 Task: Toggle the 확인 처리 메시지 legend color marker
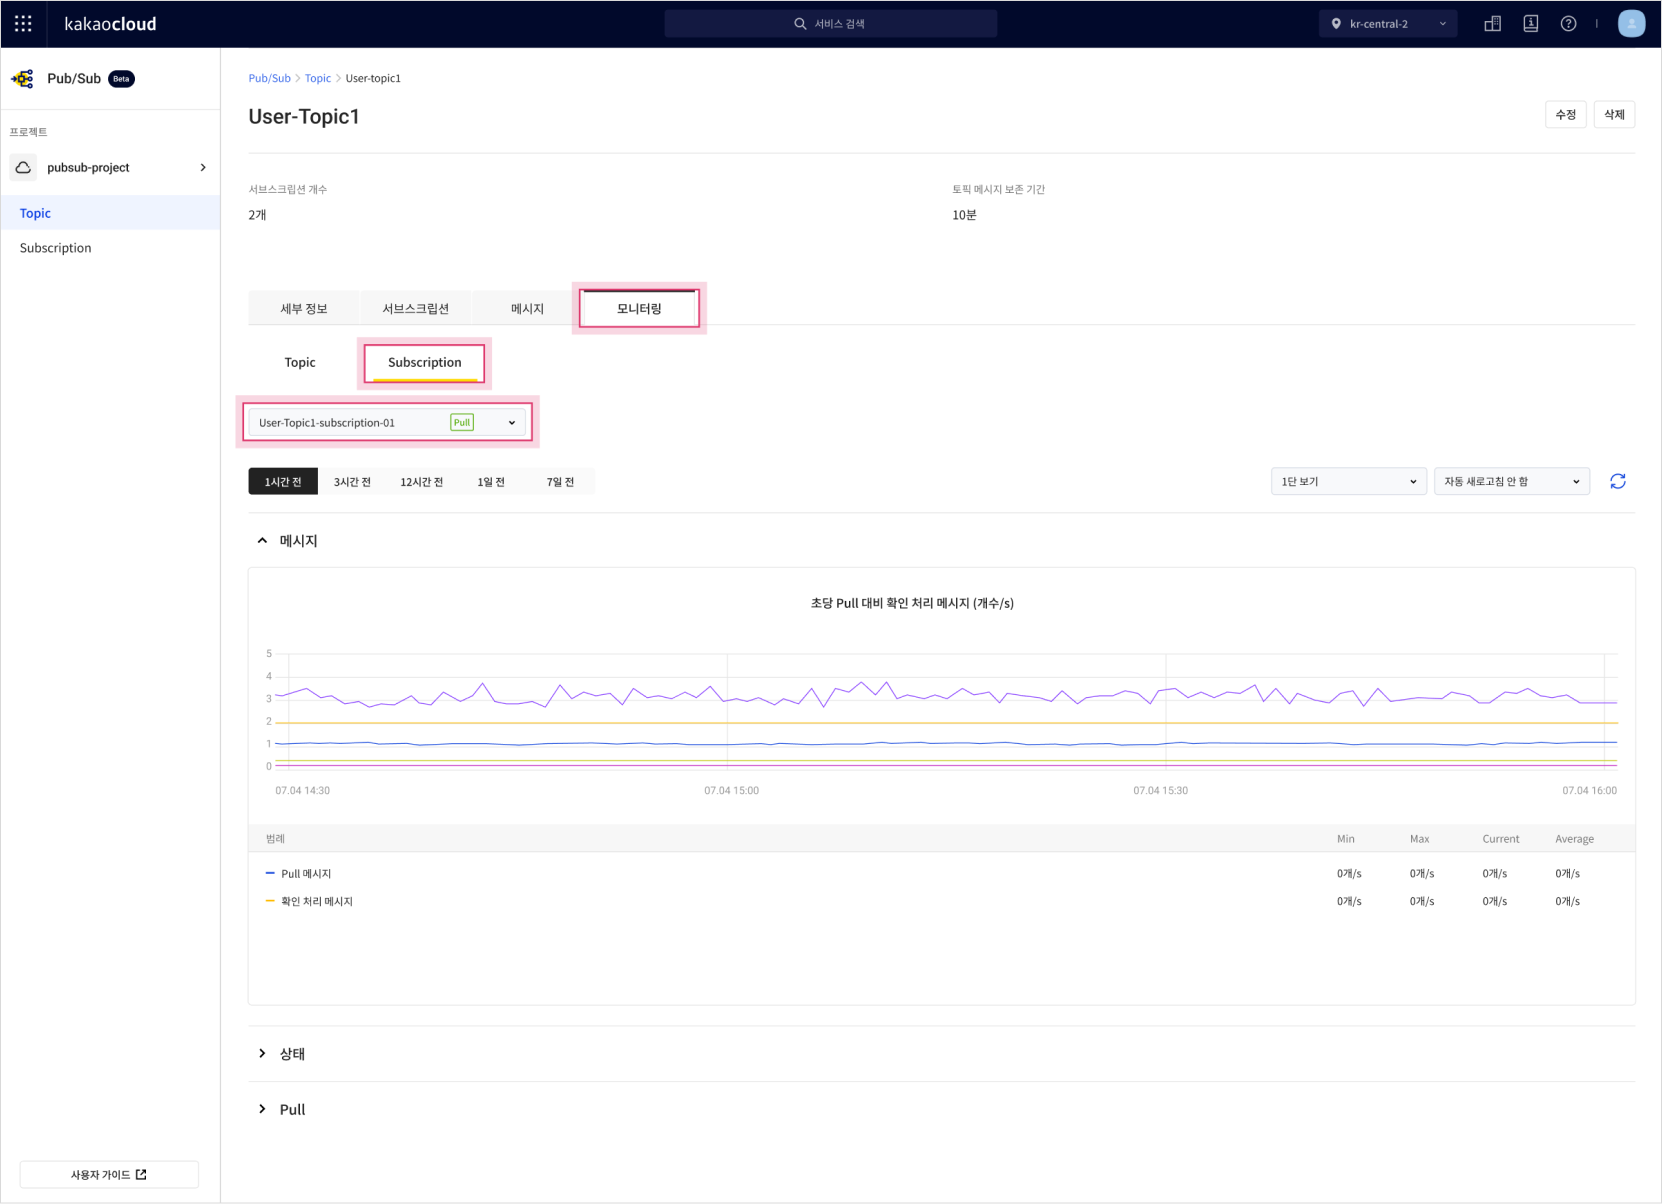click(x=270, y=902)
